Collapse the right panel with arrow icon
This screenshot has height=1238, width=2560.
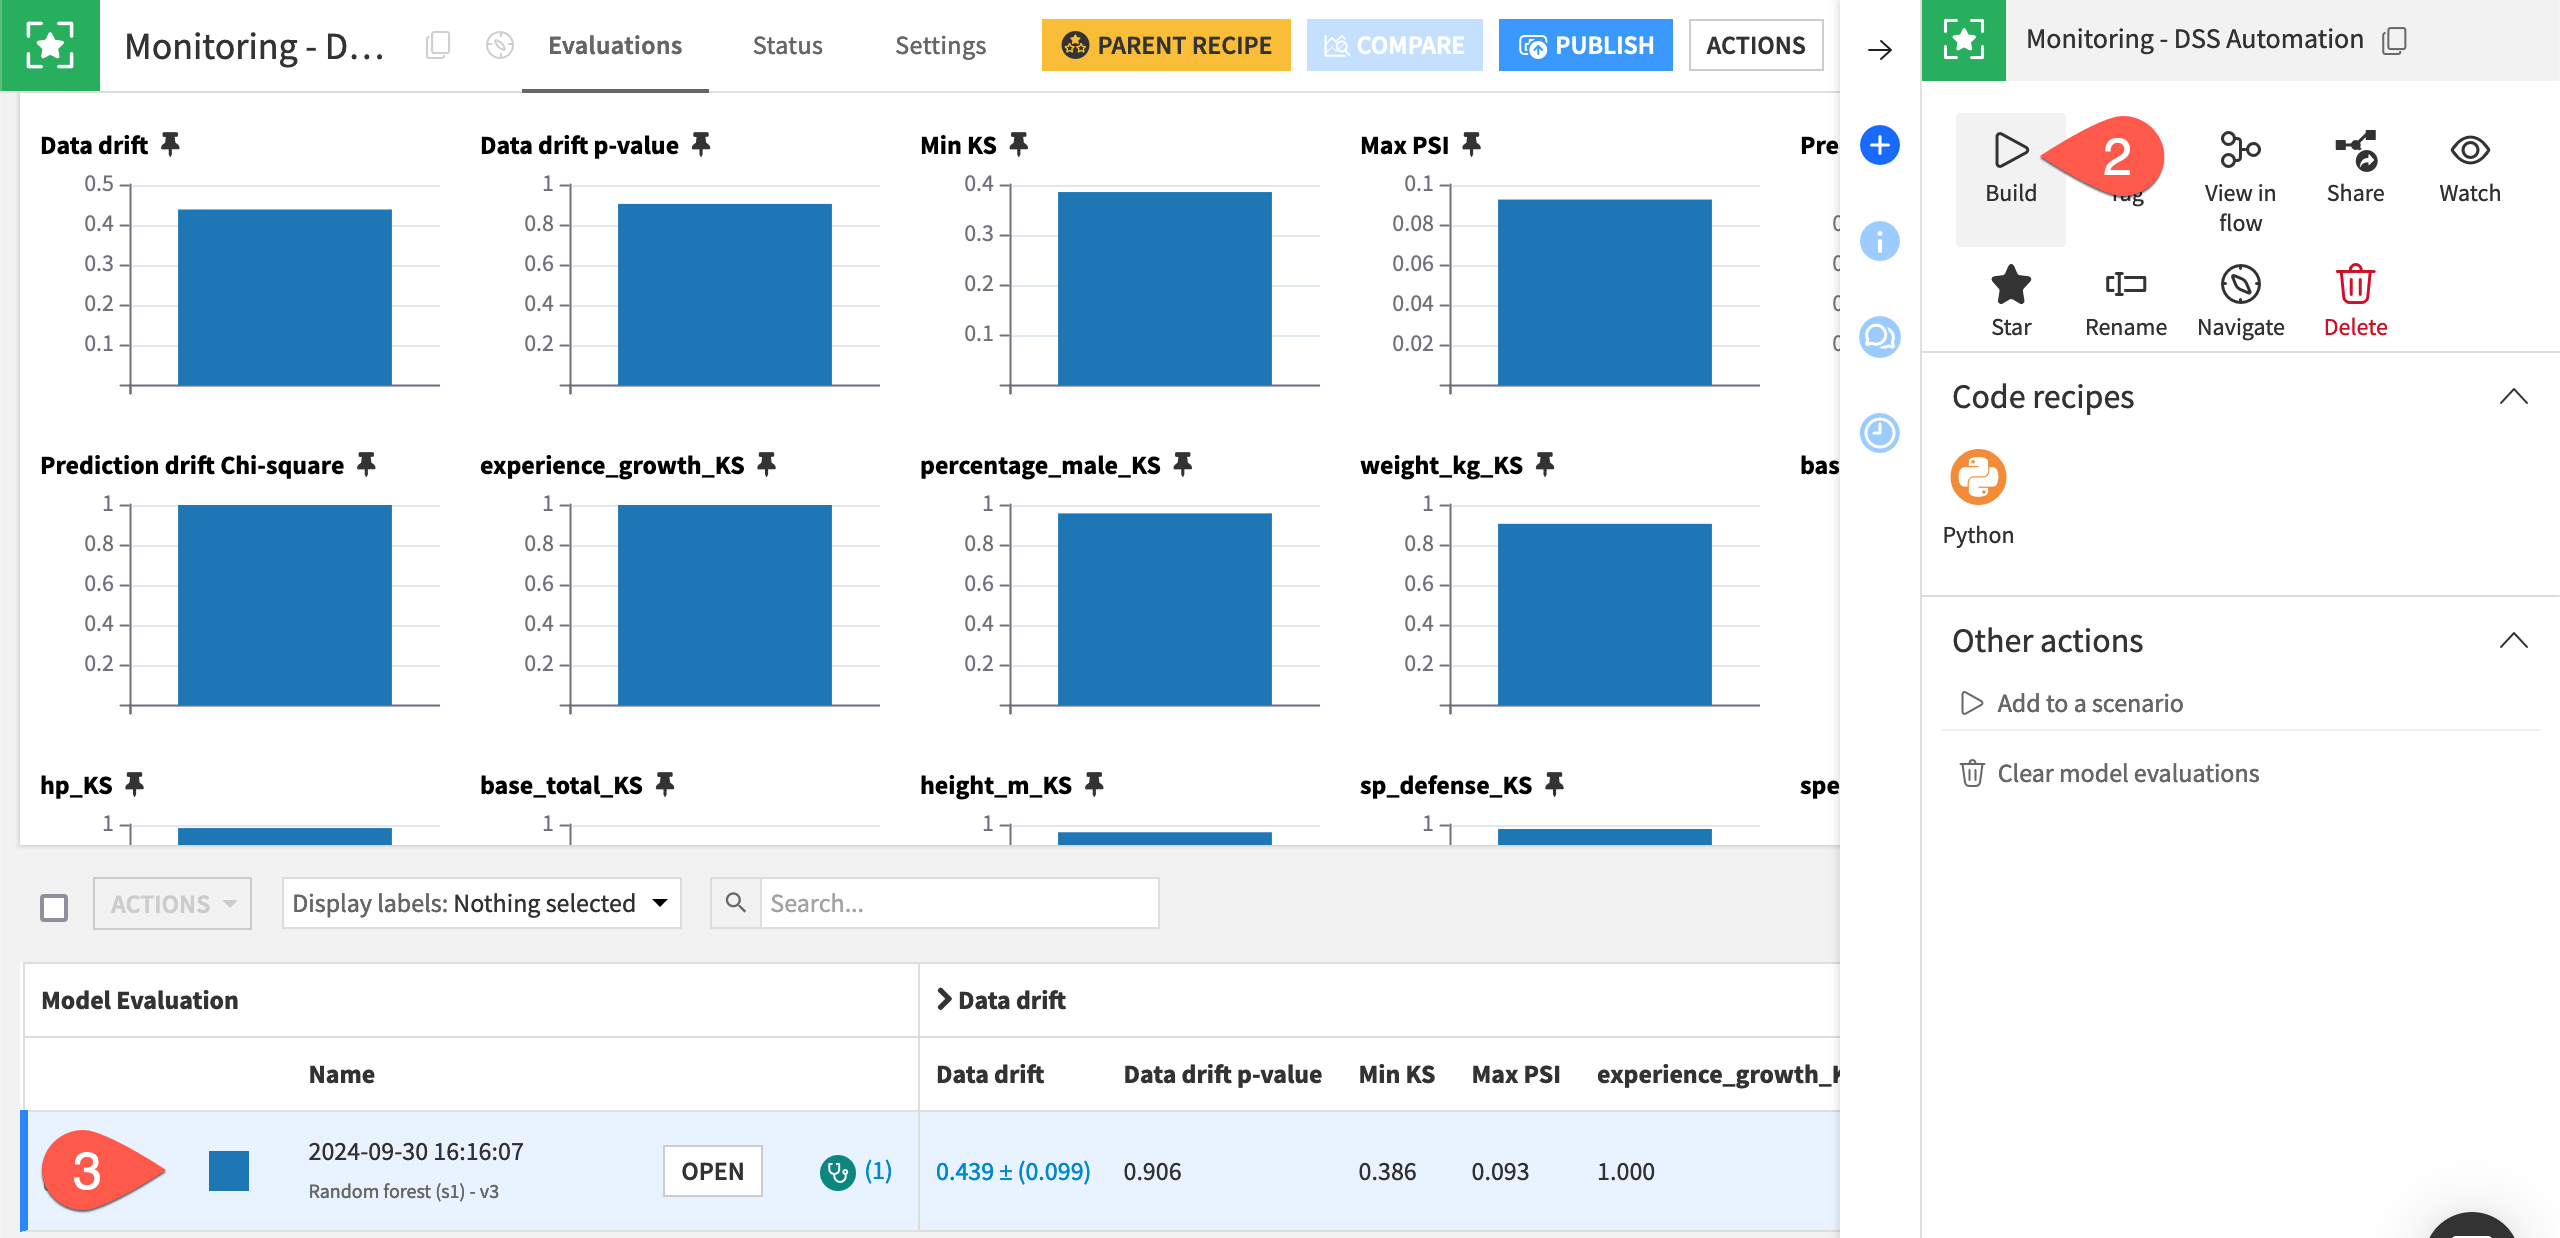(x=1880, y=49)
